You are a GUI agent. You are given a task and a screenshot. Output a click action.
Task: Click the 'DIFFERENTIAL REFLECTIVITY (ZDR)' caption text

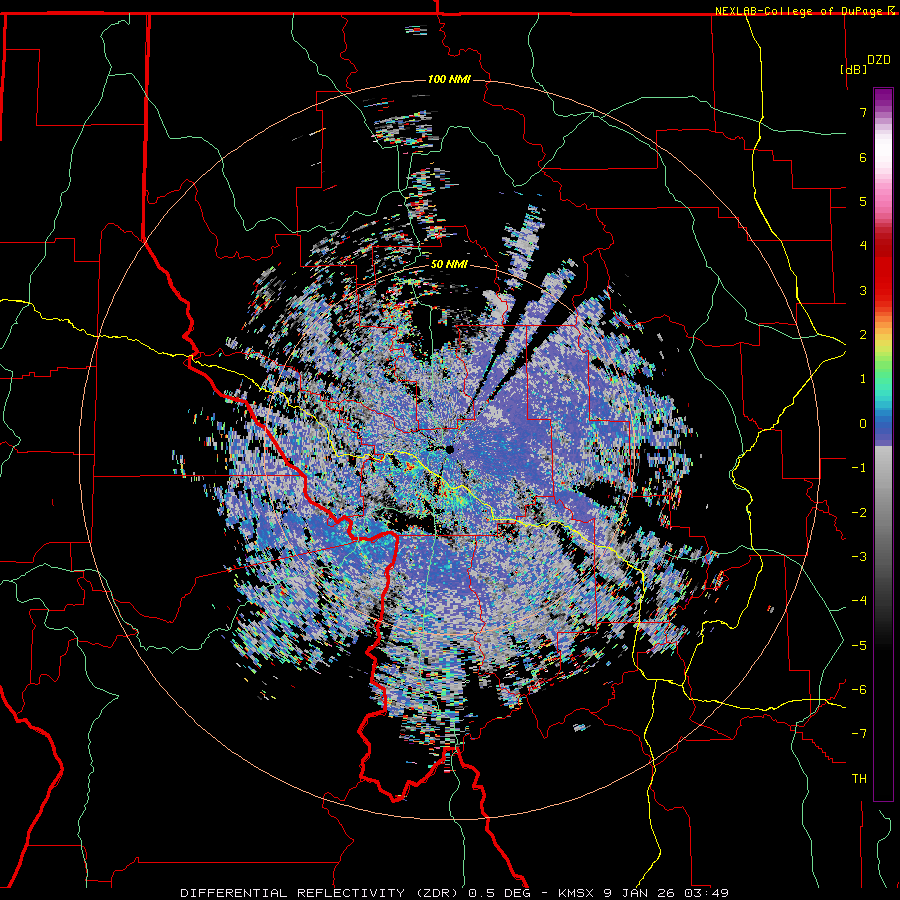321,893
